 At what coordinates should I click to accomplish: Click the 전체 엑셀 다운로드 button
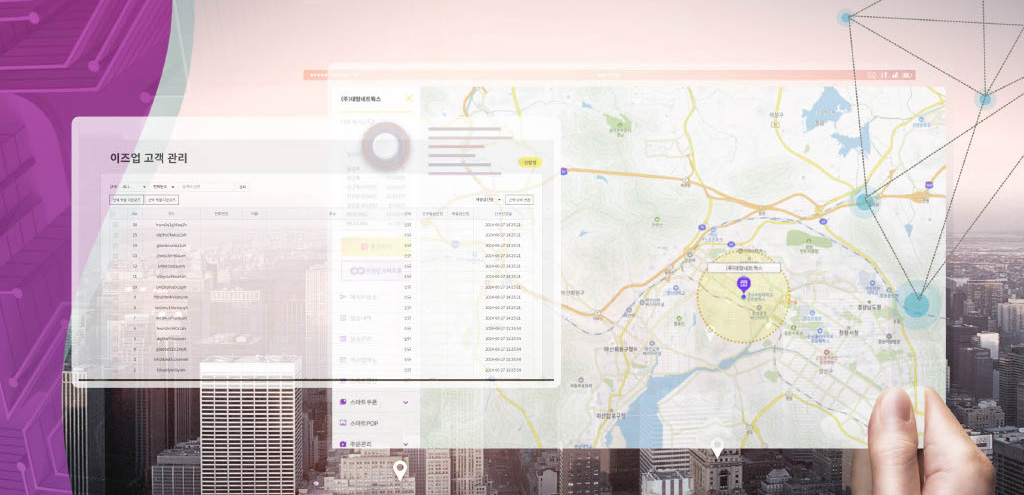coord(126,200)
